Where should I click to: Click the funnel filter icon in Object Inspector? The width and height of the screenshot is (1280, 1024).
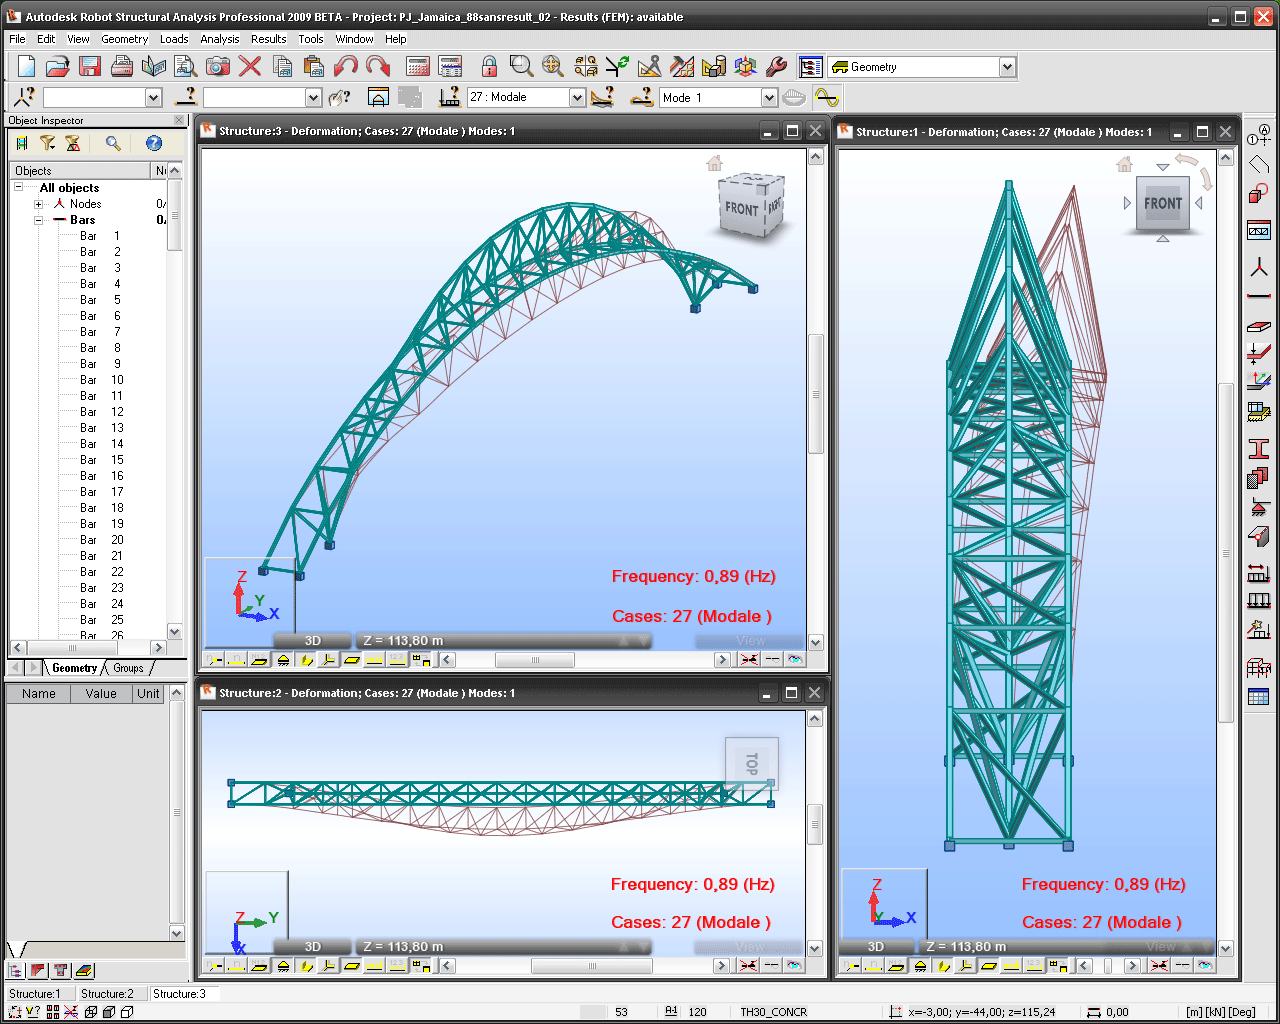47,144
